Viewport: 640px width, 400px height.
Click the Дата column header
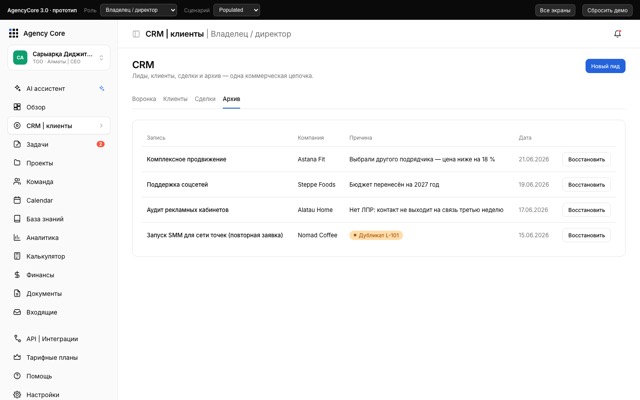pyautogui.click(x=525, y=138)
